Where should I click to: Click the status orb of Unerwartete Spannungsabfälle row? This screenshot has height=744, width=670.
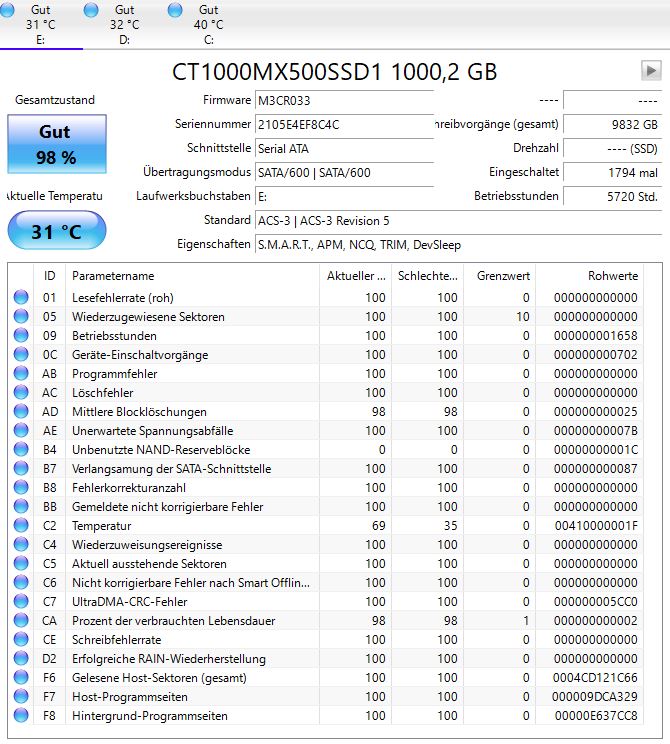(21, 430)
